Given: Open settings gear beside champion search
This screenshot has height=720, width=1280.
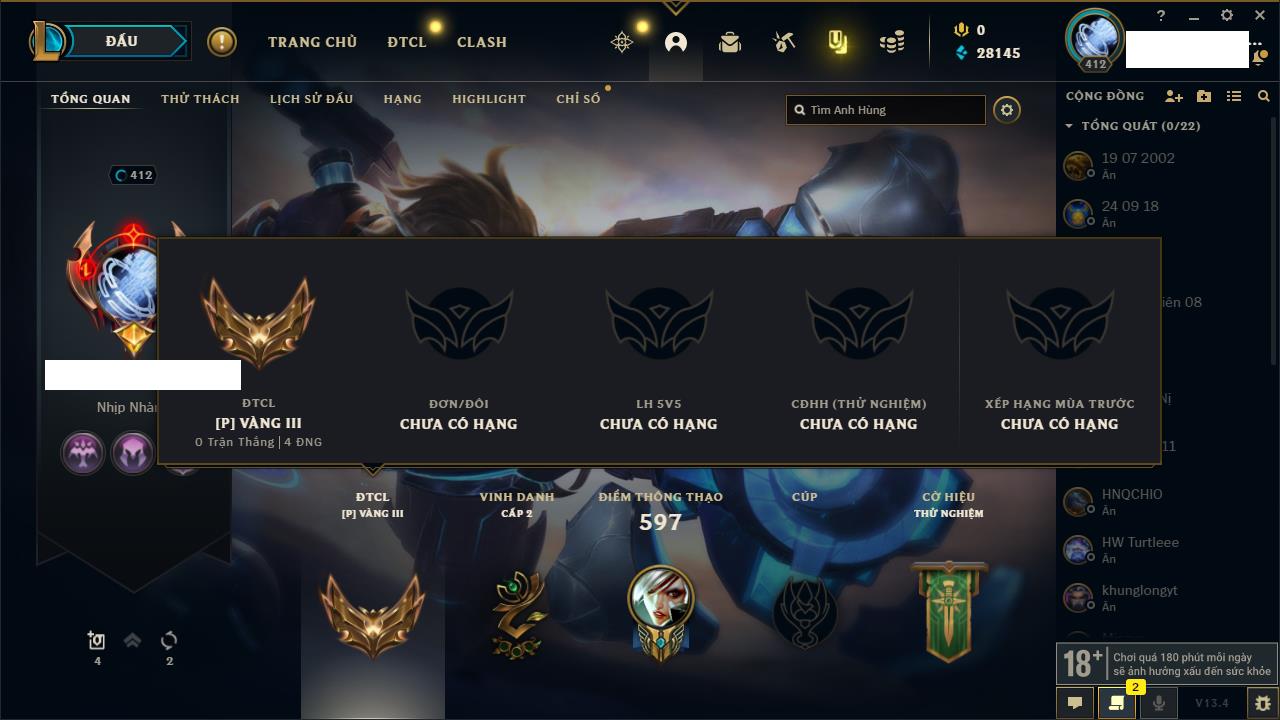Looking at the screenshot, I should pyautogui.click(x=1007, y=110).
